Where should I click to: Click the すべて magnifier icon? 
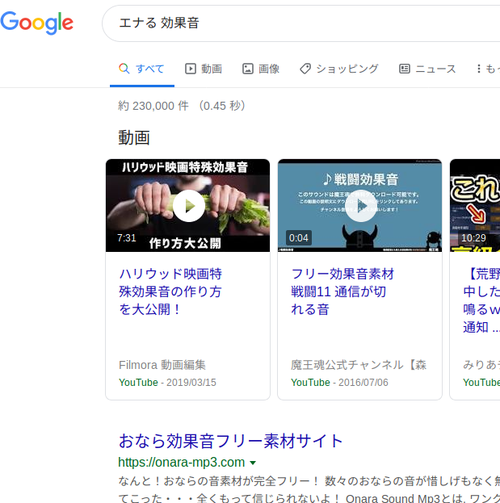(124, 69)
